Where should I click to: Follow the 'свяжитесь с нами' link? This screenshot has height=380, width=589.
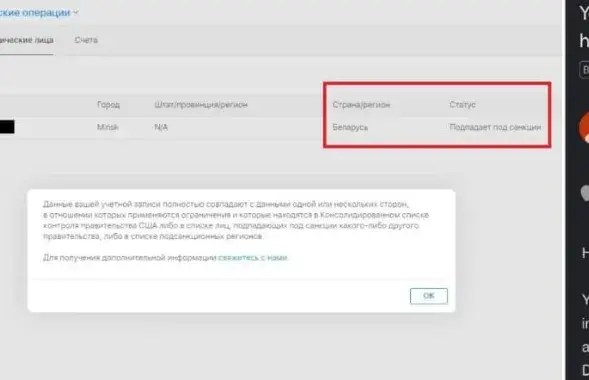[x=253, y=258]
